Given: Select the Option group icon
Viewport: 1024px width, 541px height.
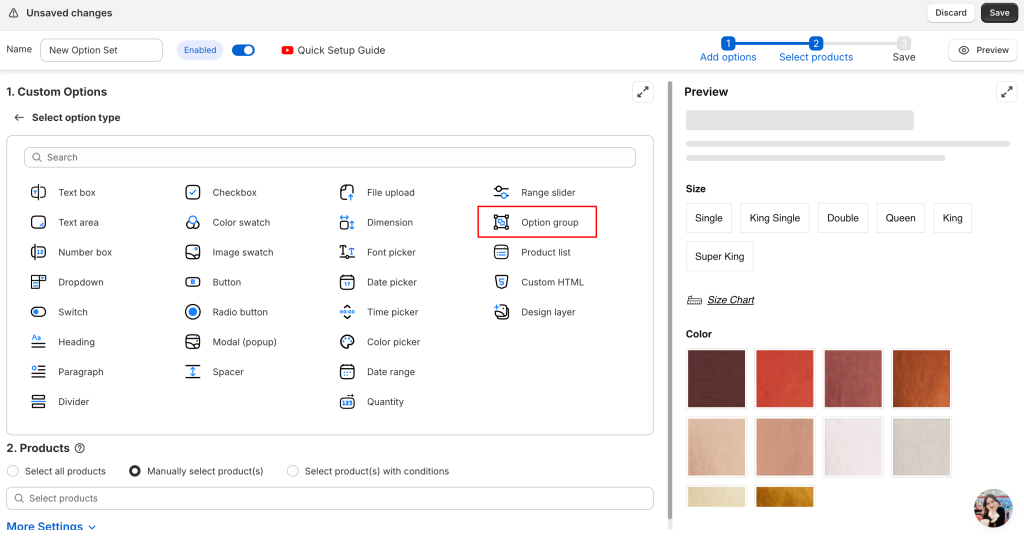Looking at the screenshot, I should [x=502, y=222].
